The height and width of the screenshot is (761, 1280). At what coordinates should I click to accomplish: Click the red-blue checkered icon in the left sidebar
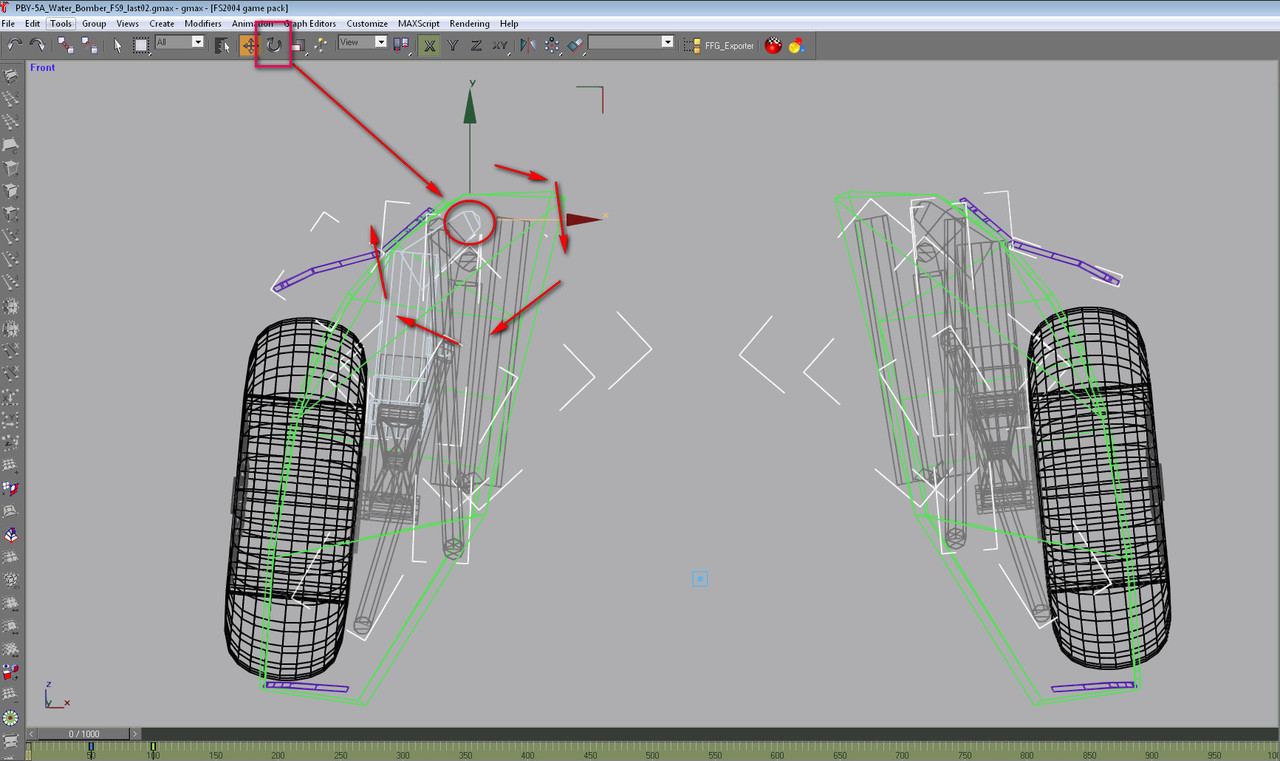(11, 489)
